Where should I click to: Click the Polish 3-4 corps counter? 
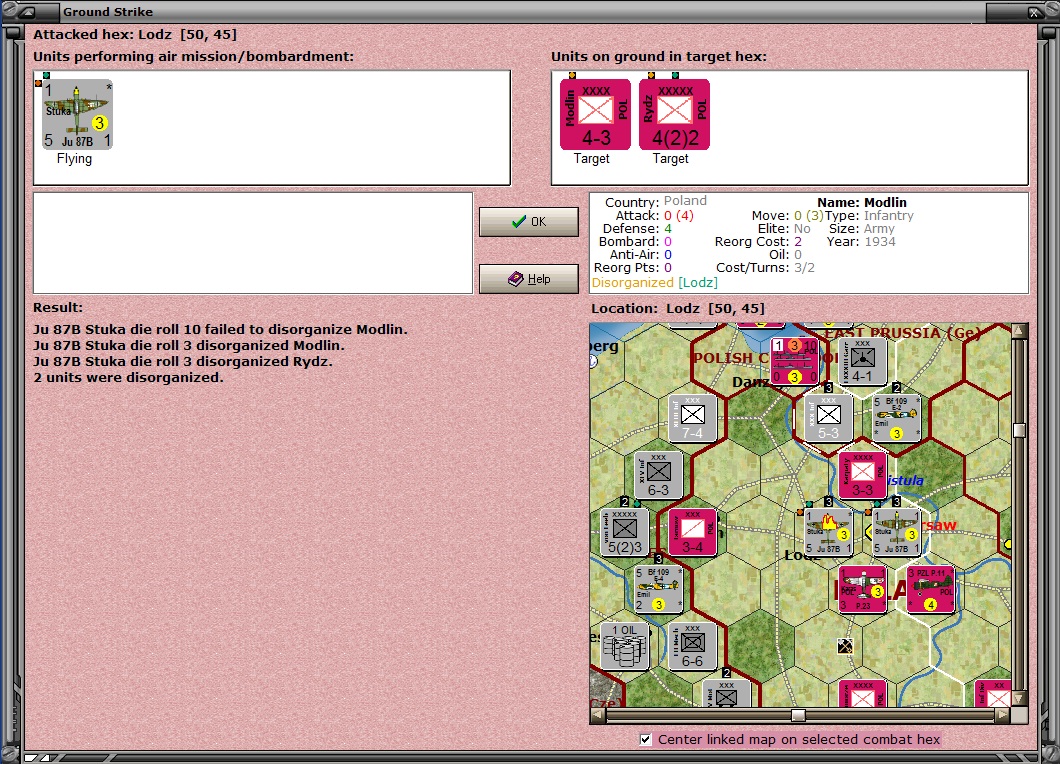[x=692, y=532]
